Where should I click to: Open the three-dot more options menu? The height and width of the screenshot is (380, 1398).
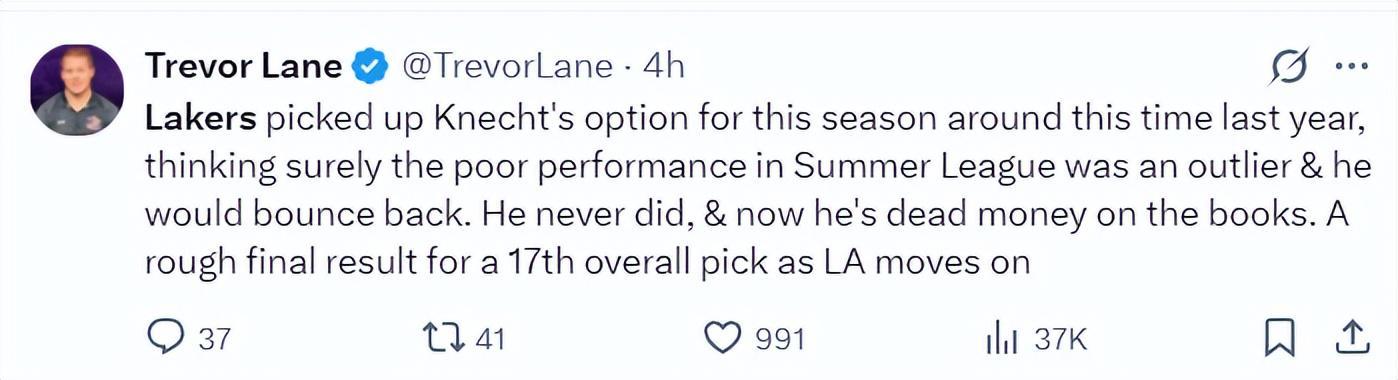pyautogui.click(x=1351, y=68)
